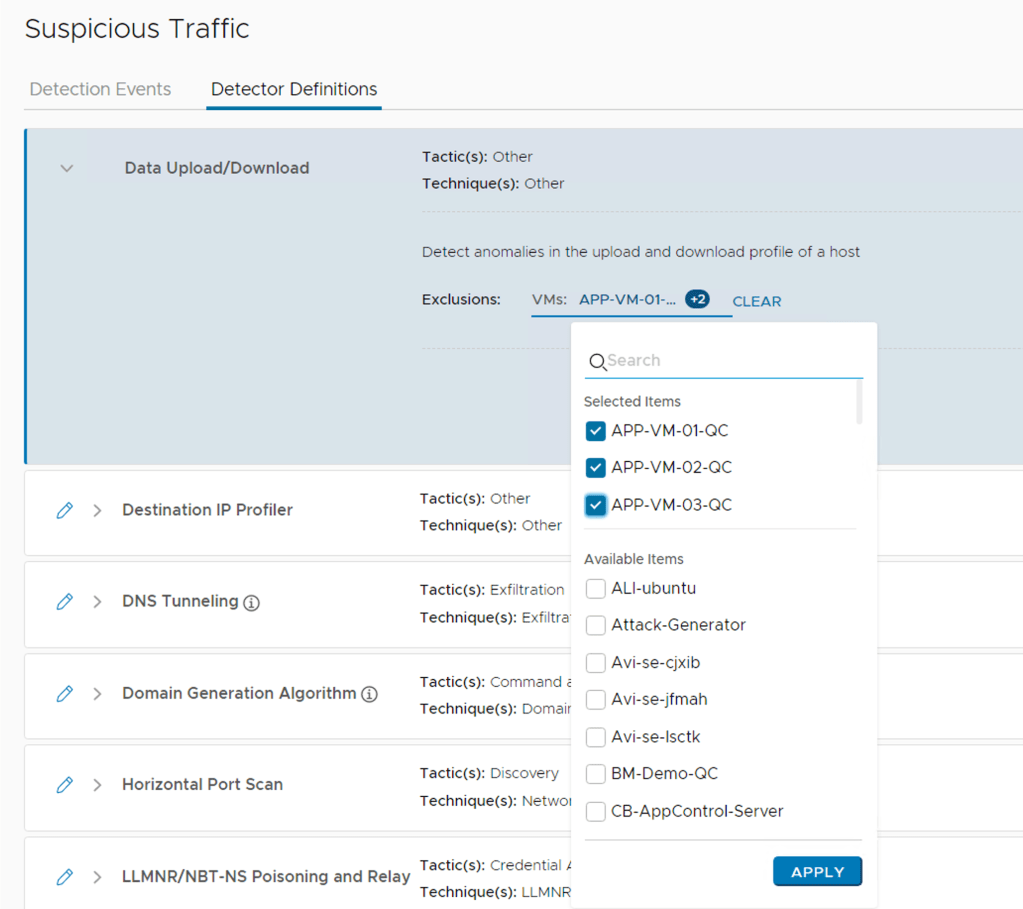Uncheck APP-VM-01-QC in Selected Items
The height and width of the screenshot is (909, 1023).
click(x=596, y=431)
